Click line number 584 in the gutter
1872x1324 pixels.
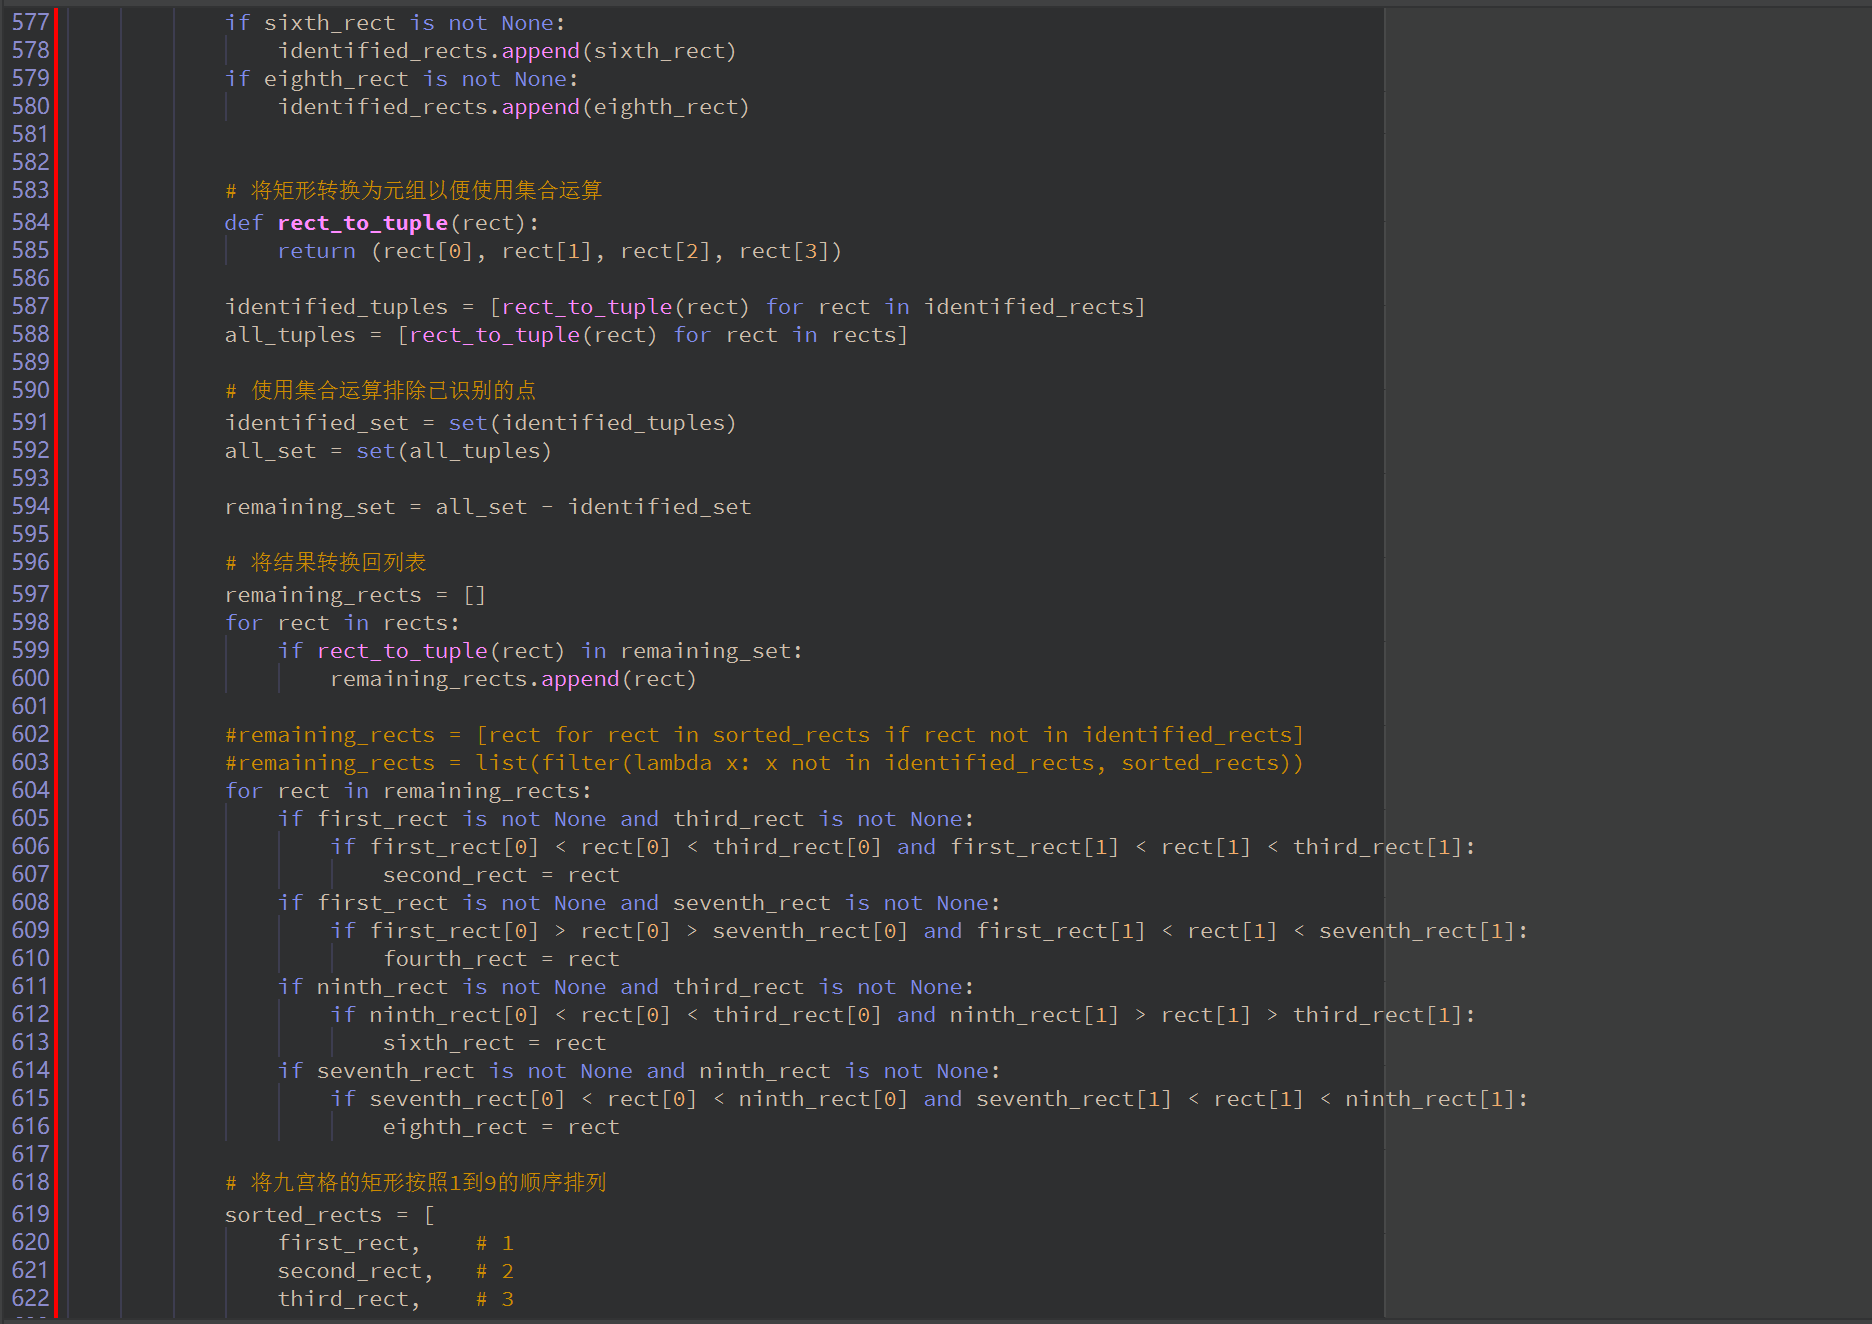[30, 222]
